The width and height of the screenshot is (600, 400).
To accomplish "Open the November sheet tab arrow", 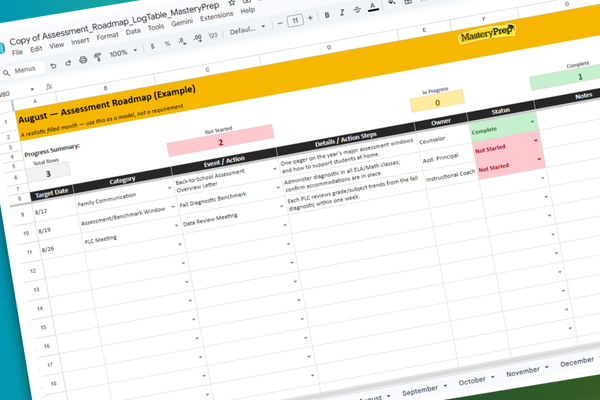I will [547, 367].
